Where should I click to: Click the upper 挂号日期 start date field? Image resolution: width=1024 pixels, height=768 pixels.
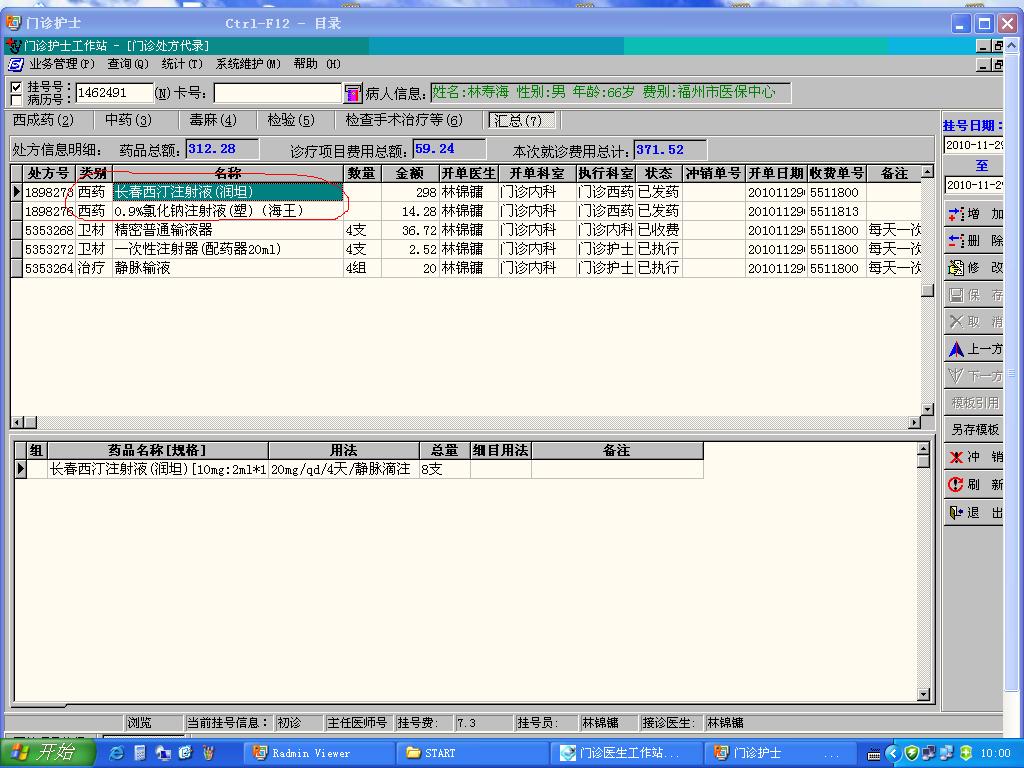(973, 145)
